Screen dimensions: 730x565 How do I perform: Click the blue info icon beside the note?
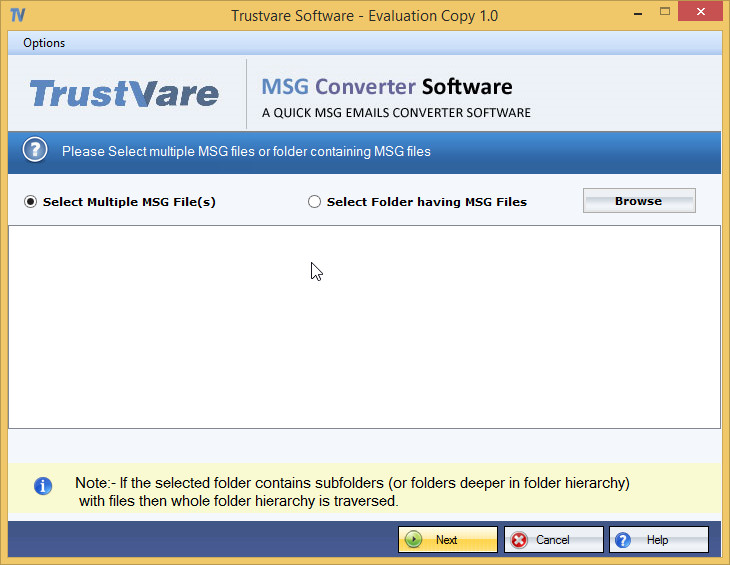click(x=43, y=486)
